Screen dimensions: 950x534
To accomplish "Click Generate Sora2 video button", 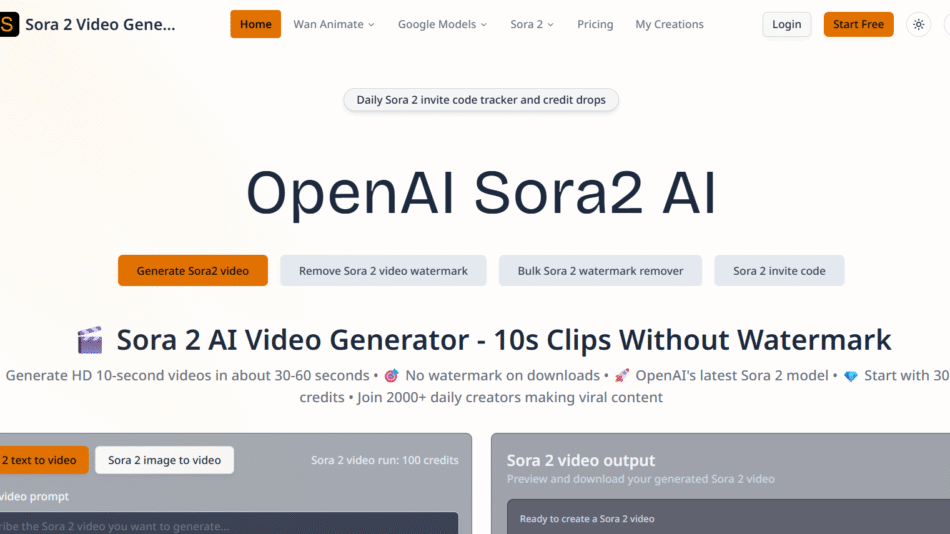I will coord(192,271).
